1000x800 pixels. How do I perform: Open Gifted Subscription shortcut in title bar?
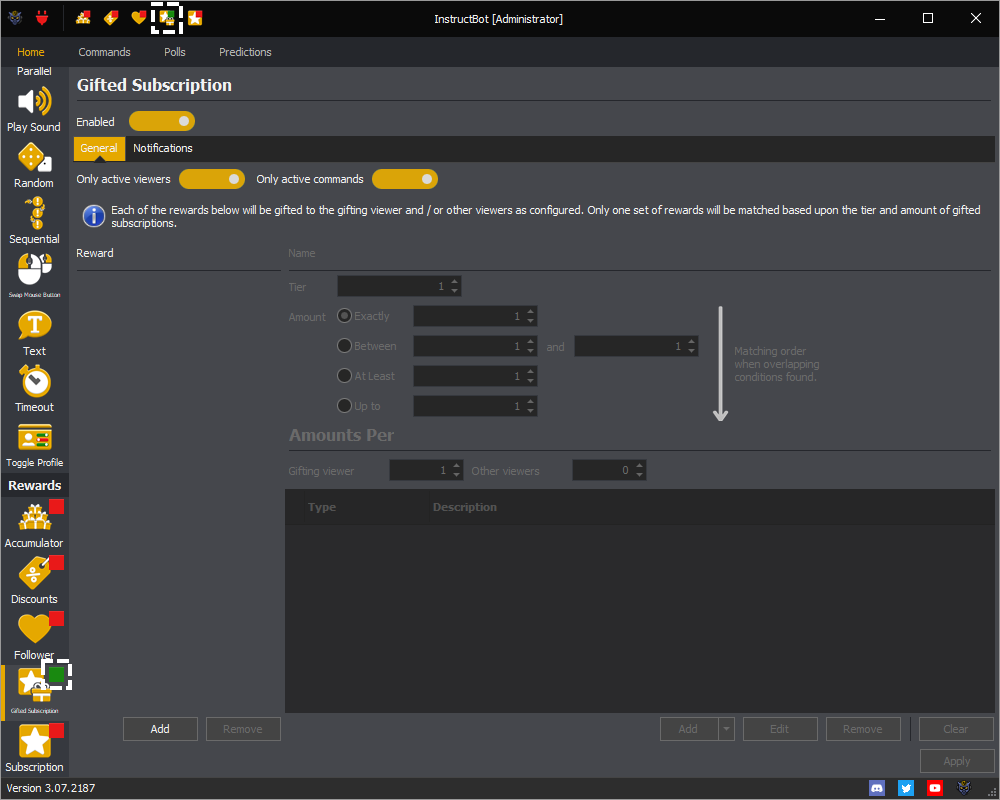coord(167,18)
